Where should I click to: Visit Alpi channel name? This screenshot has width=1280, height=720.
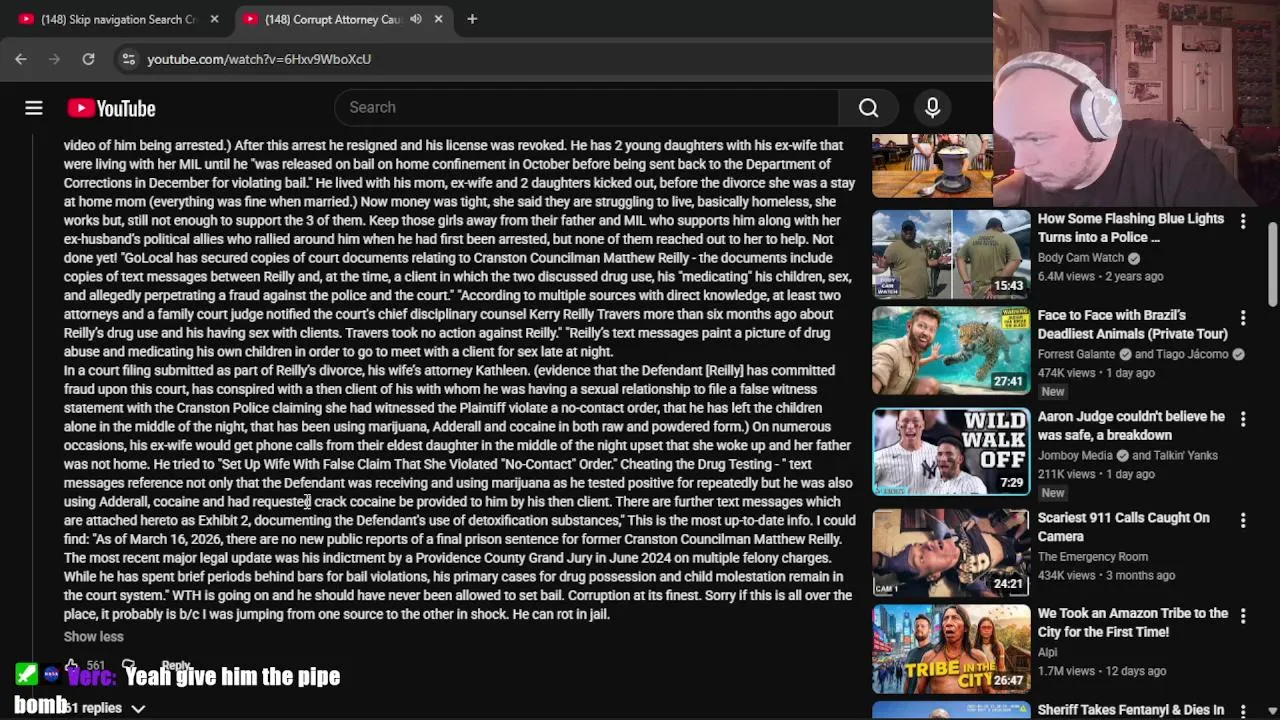click(1047, 652)
